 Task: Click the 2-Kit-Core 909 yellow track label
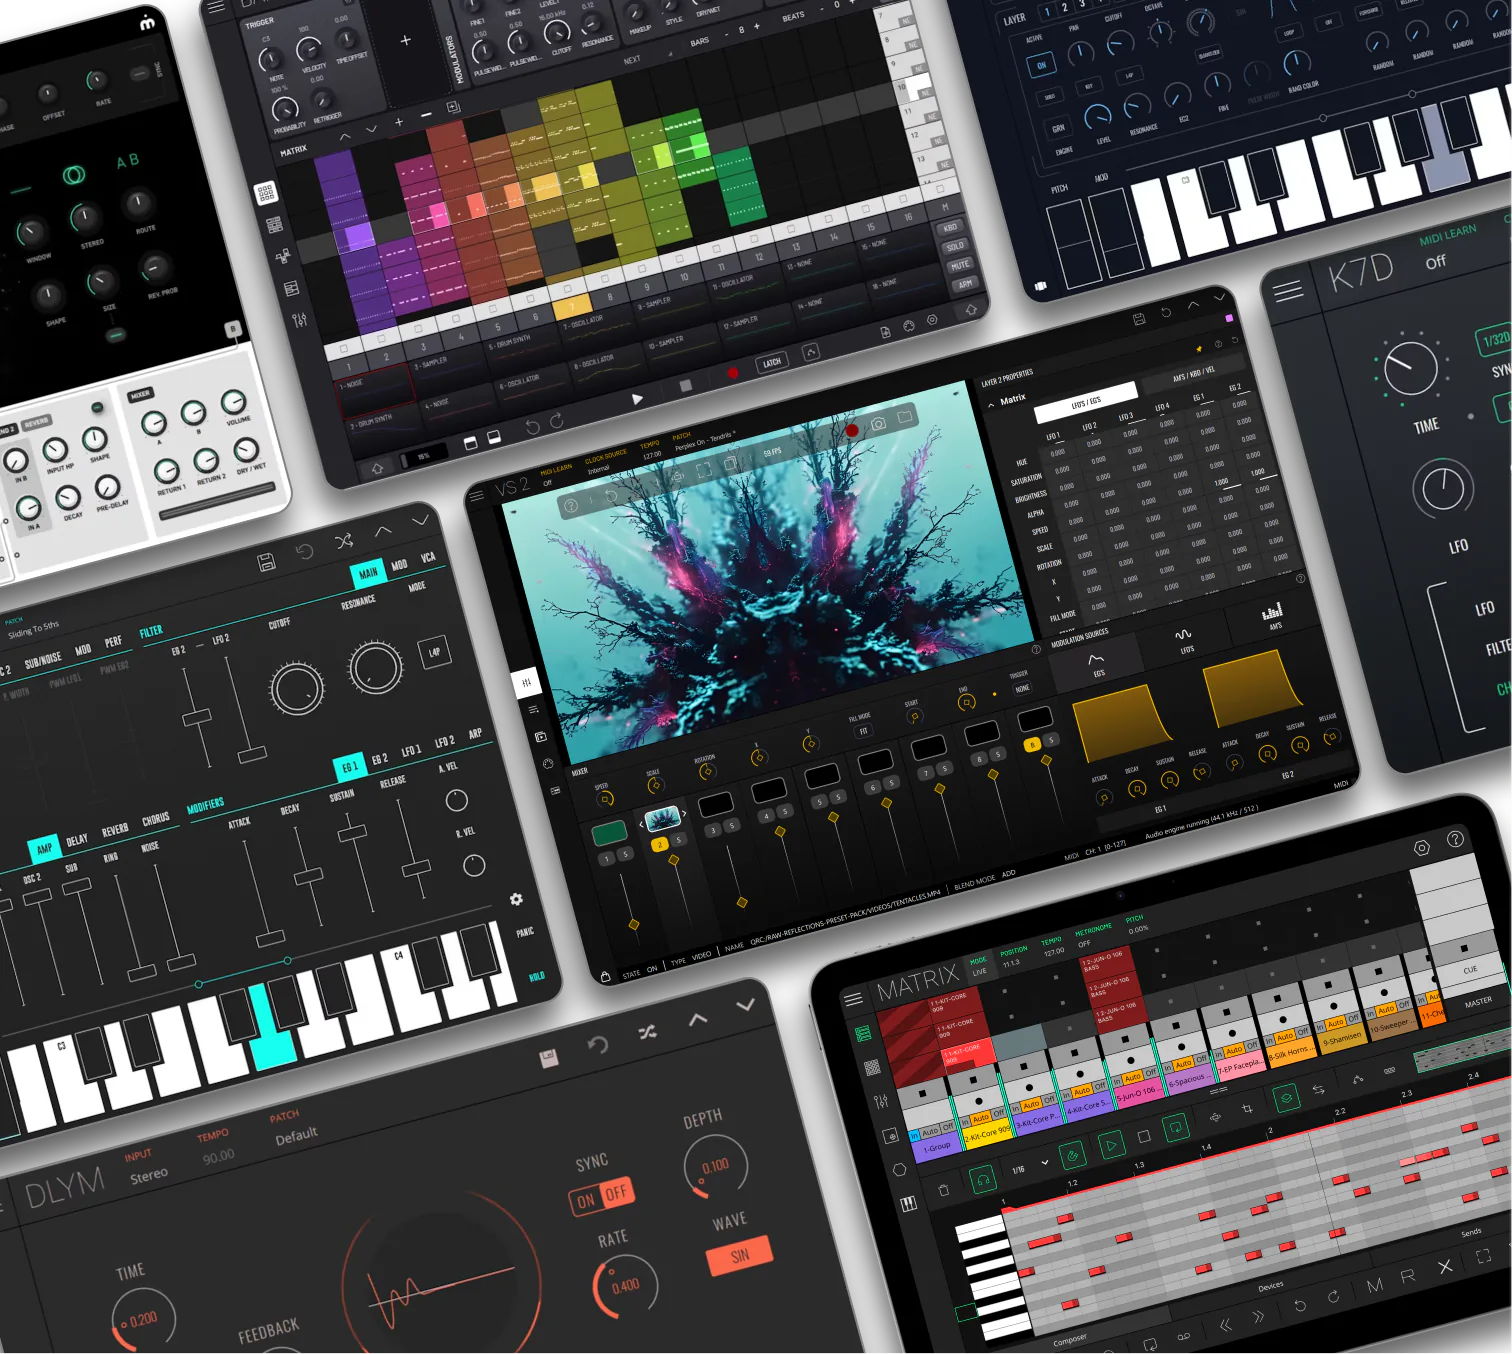point(986,1135)
